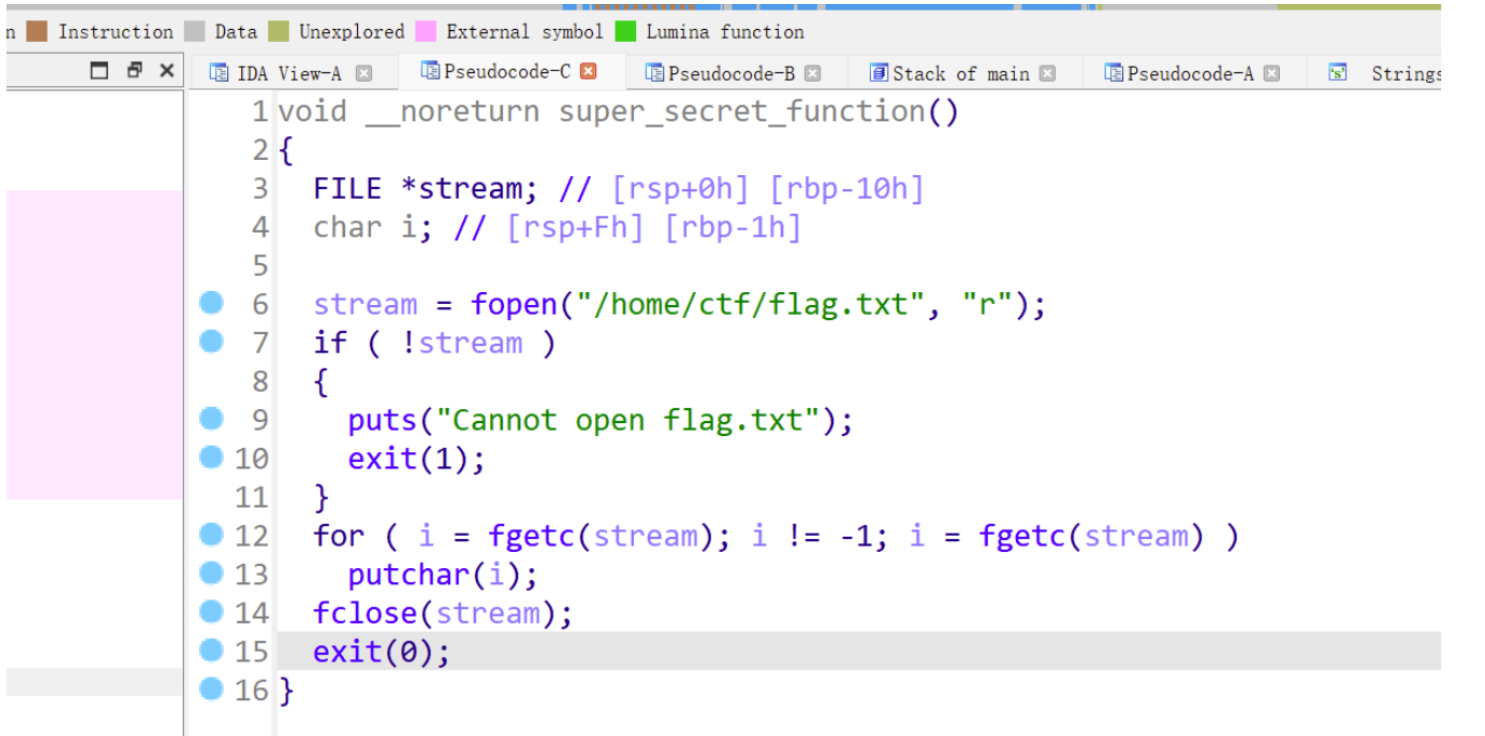Click line number 1 in gutter
The width and height of the screenshot is (1485, 736).
(x=260, y=112)
